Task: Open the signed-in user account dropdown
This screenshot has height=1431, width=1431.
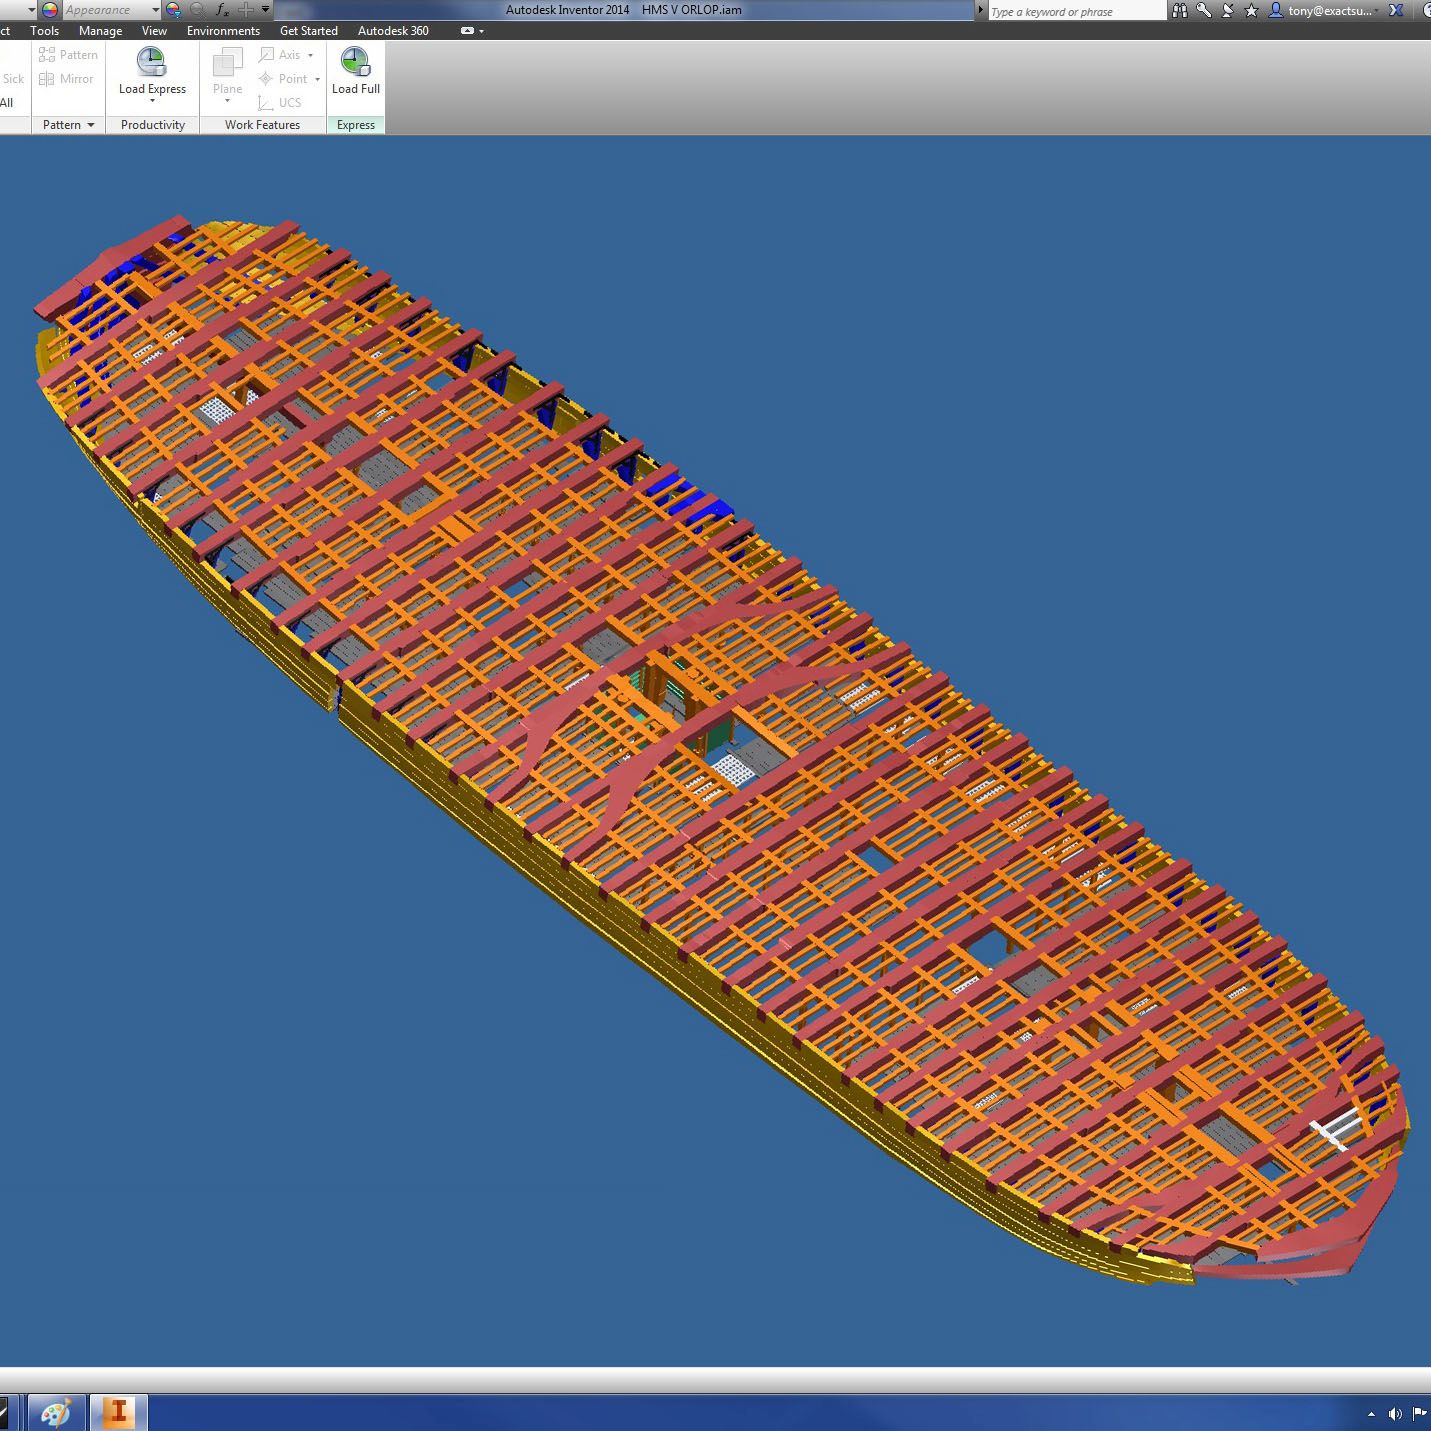Action: tap(1329, 11)
